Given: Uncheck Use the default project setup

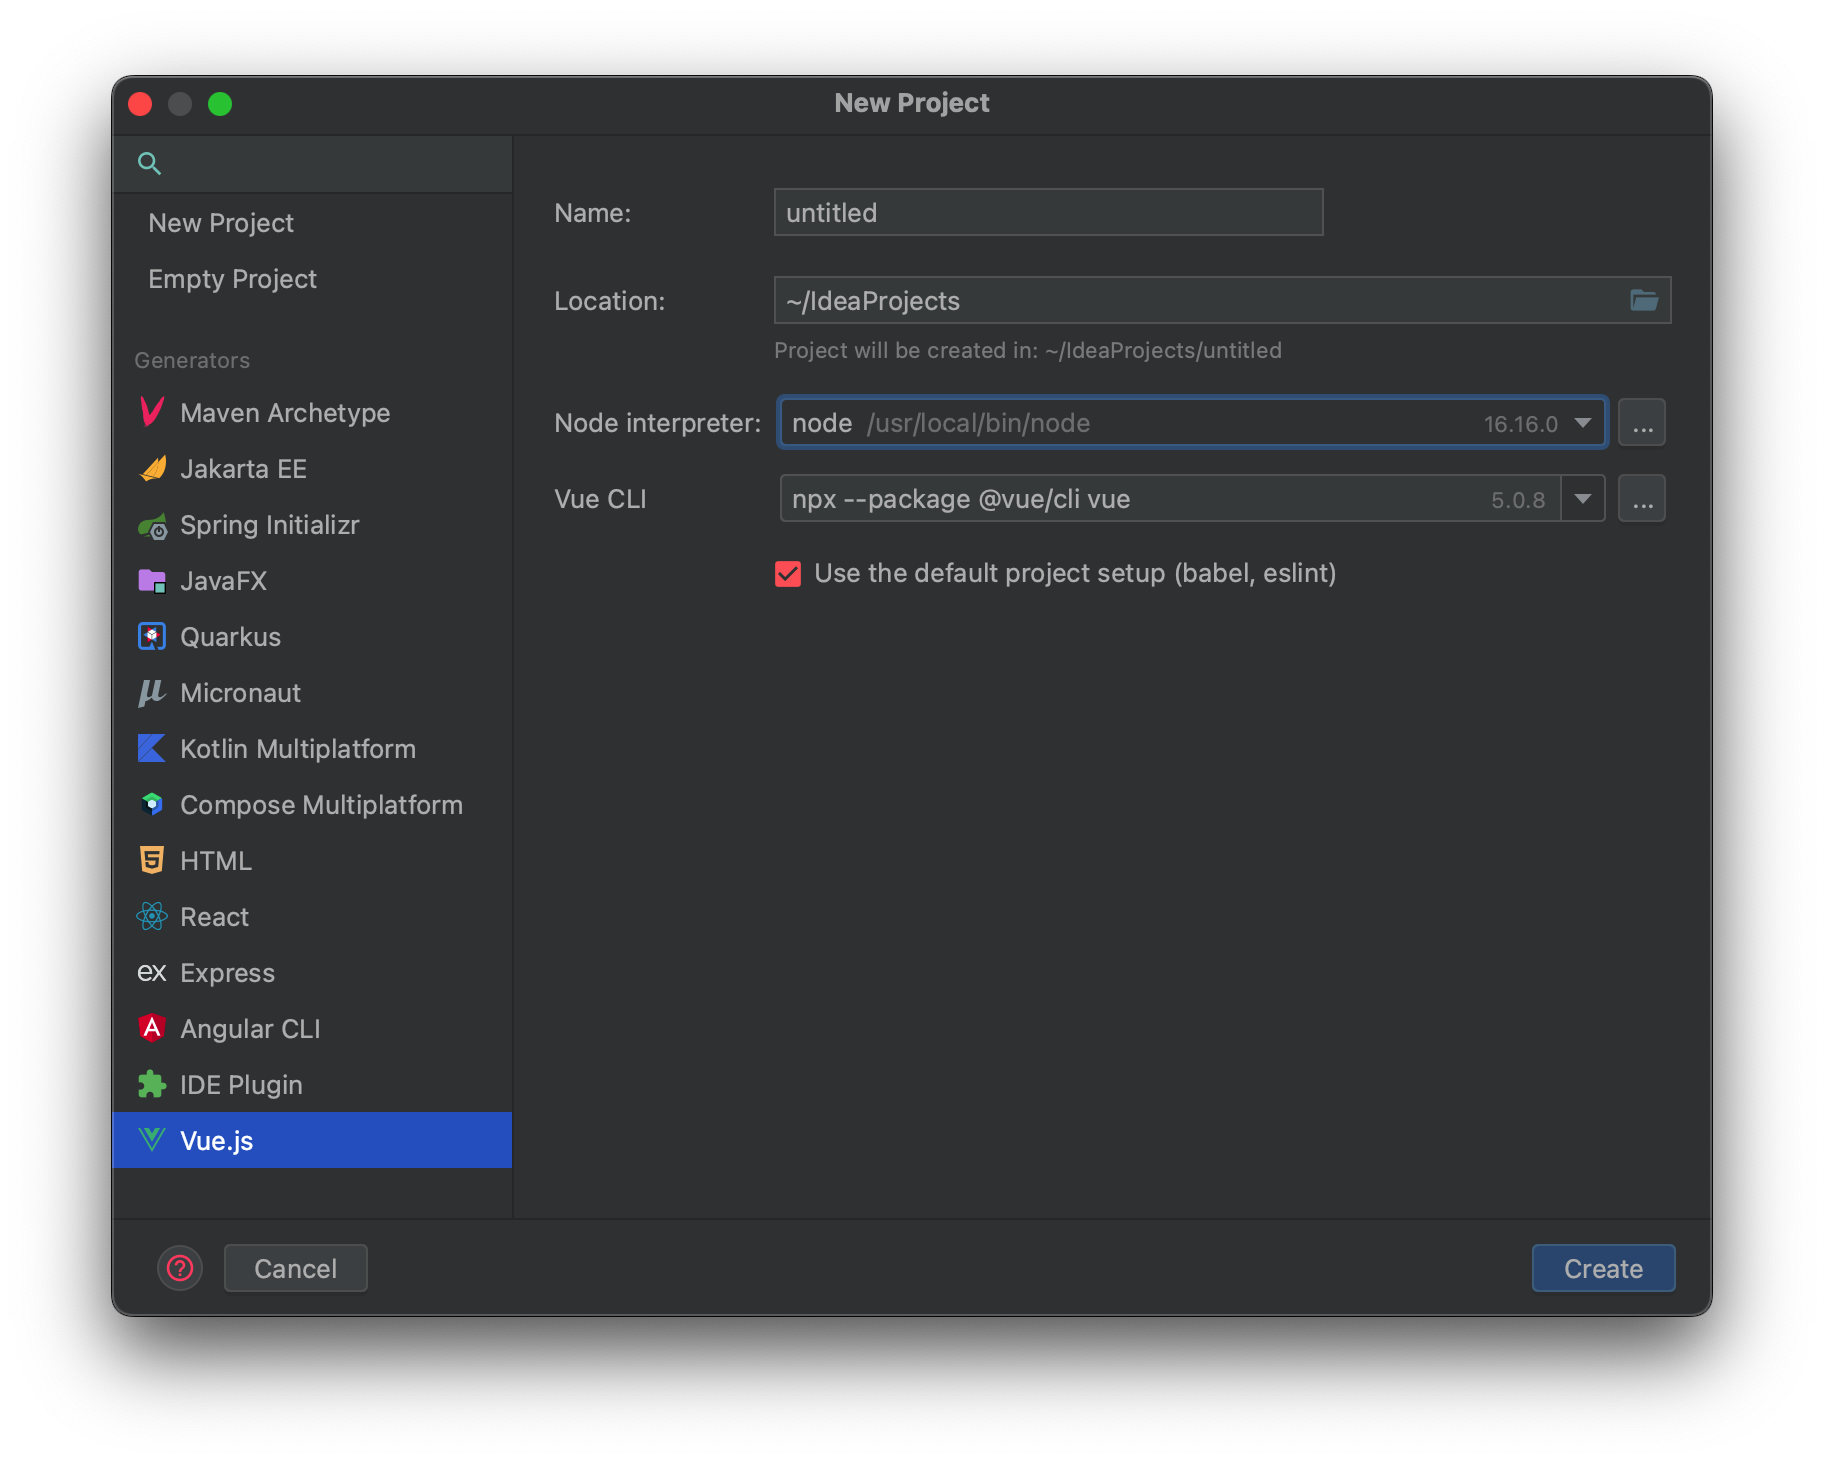Looking at the screenshot, I should [x=788, y=574].
